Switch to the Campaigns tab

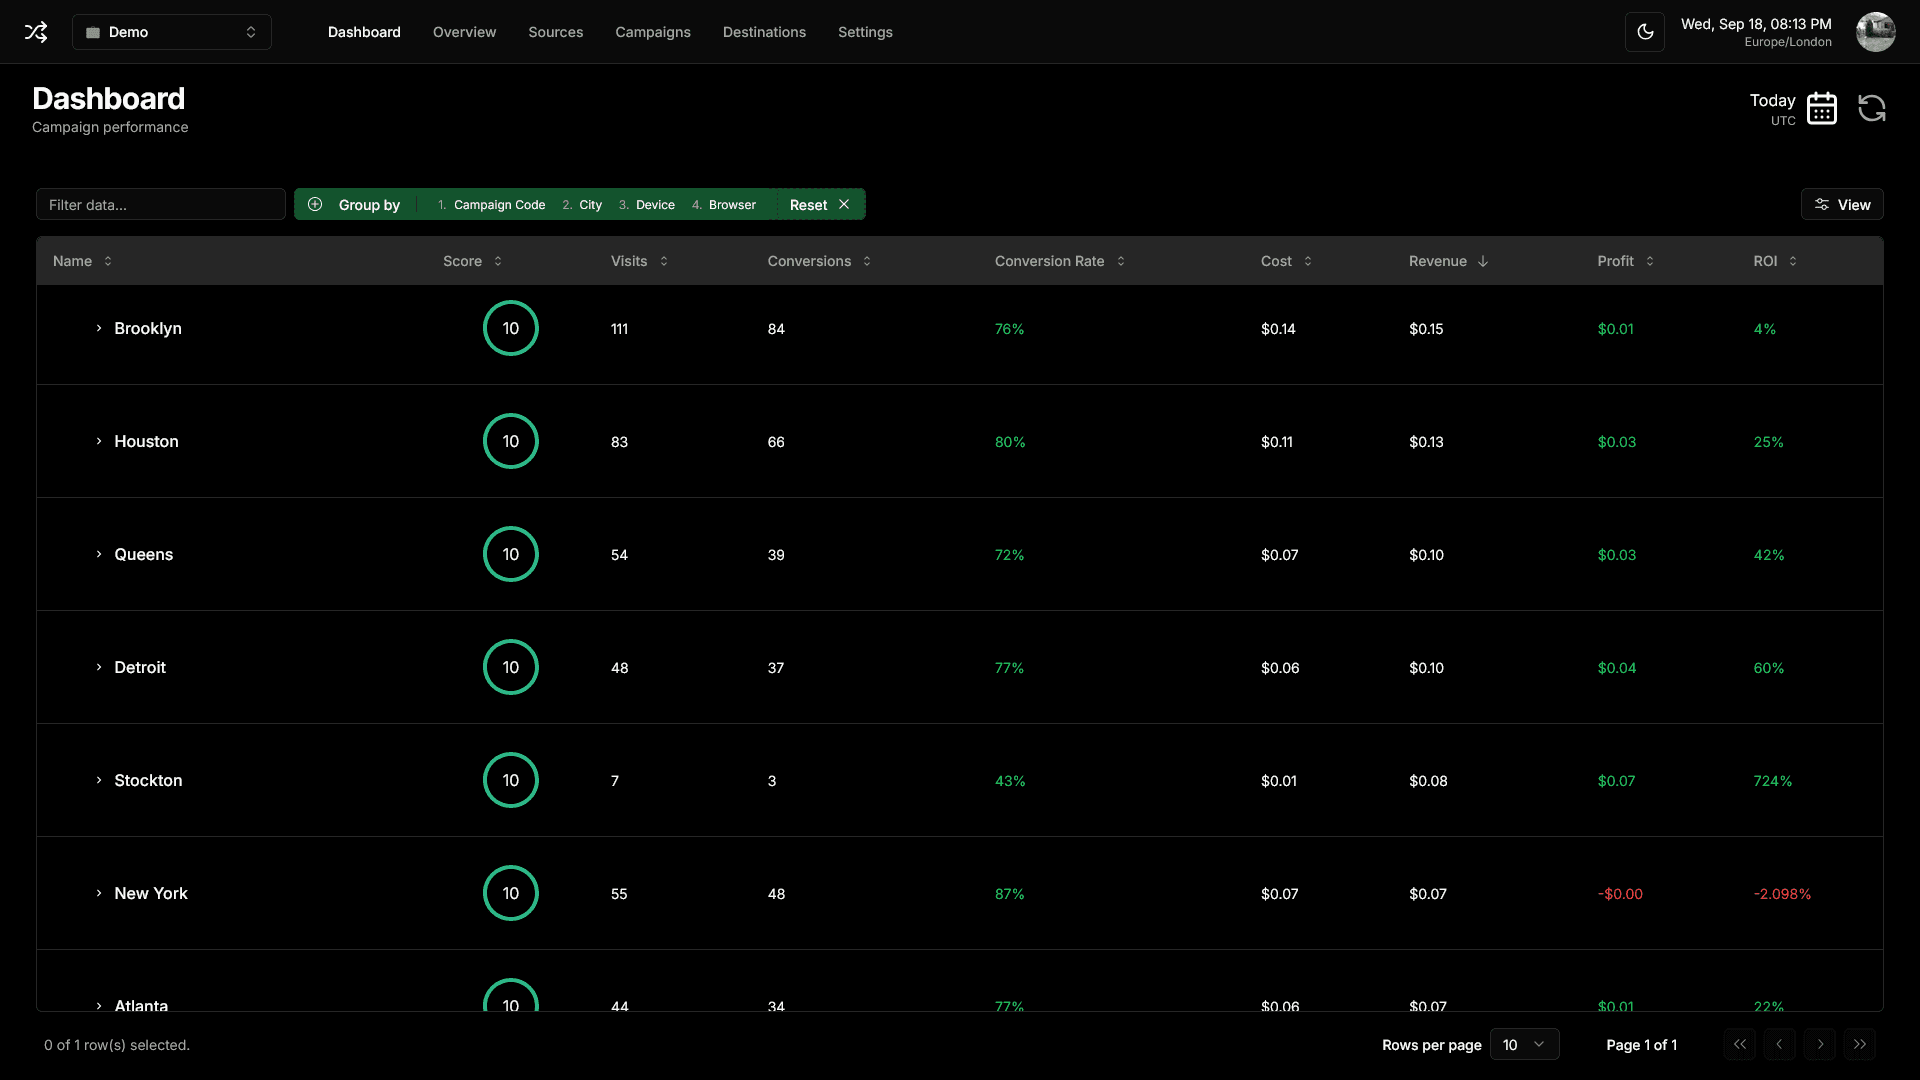[653, 31]
